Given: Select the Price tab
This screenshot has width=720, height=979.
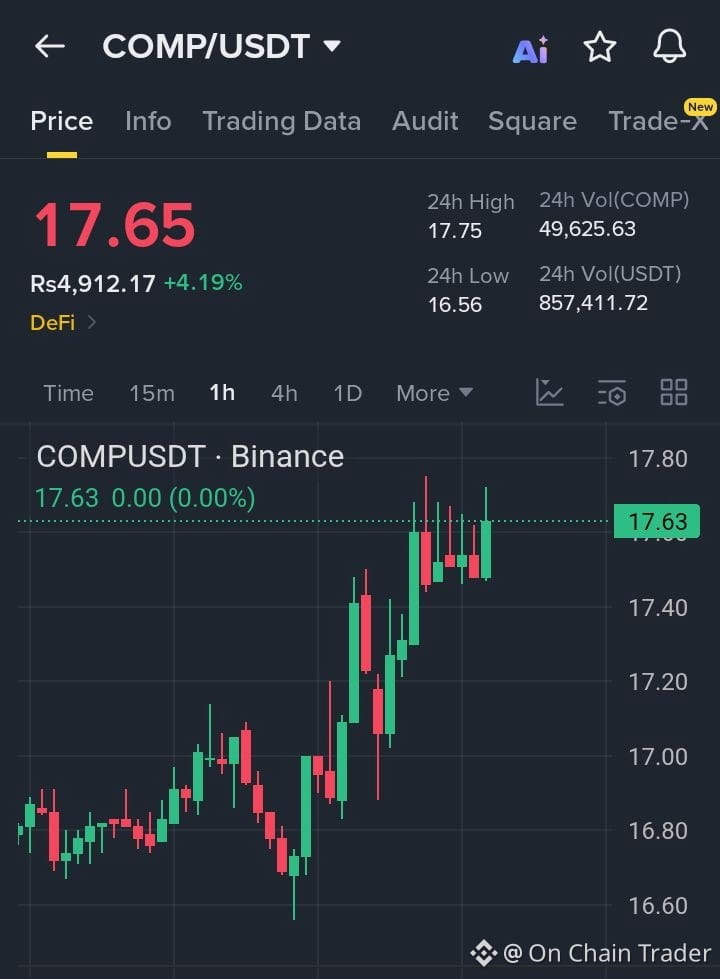Looking at the screenshot, I should [62, 121].
